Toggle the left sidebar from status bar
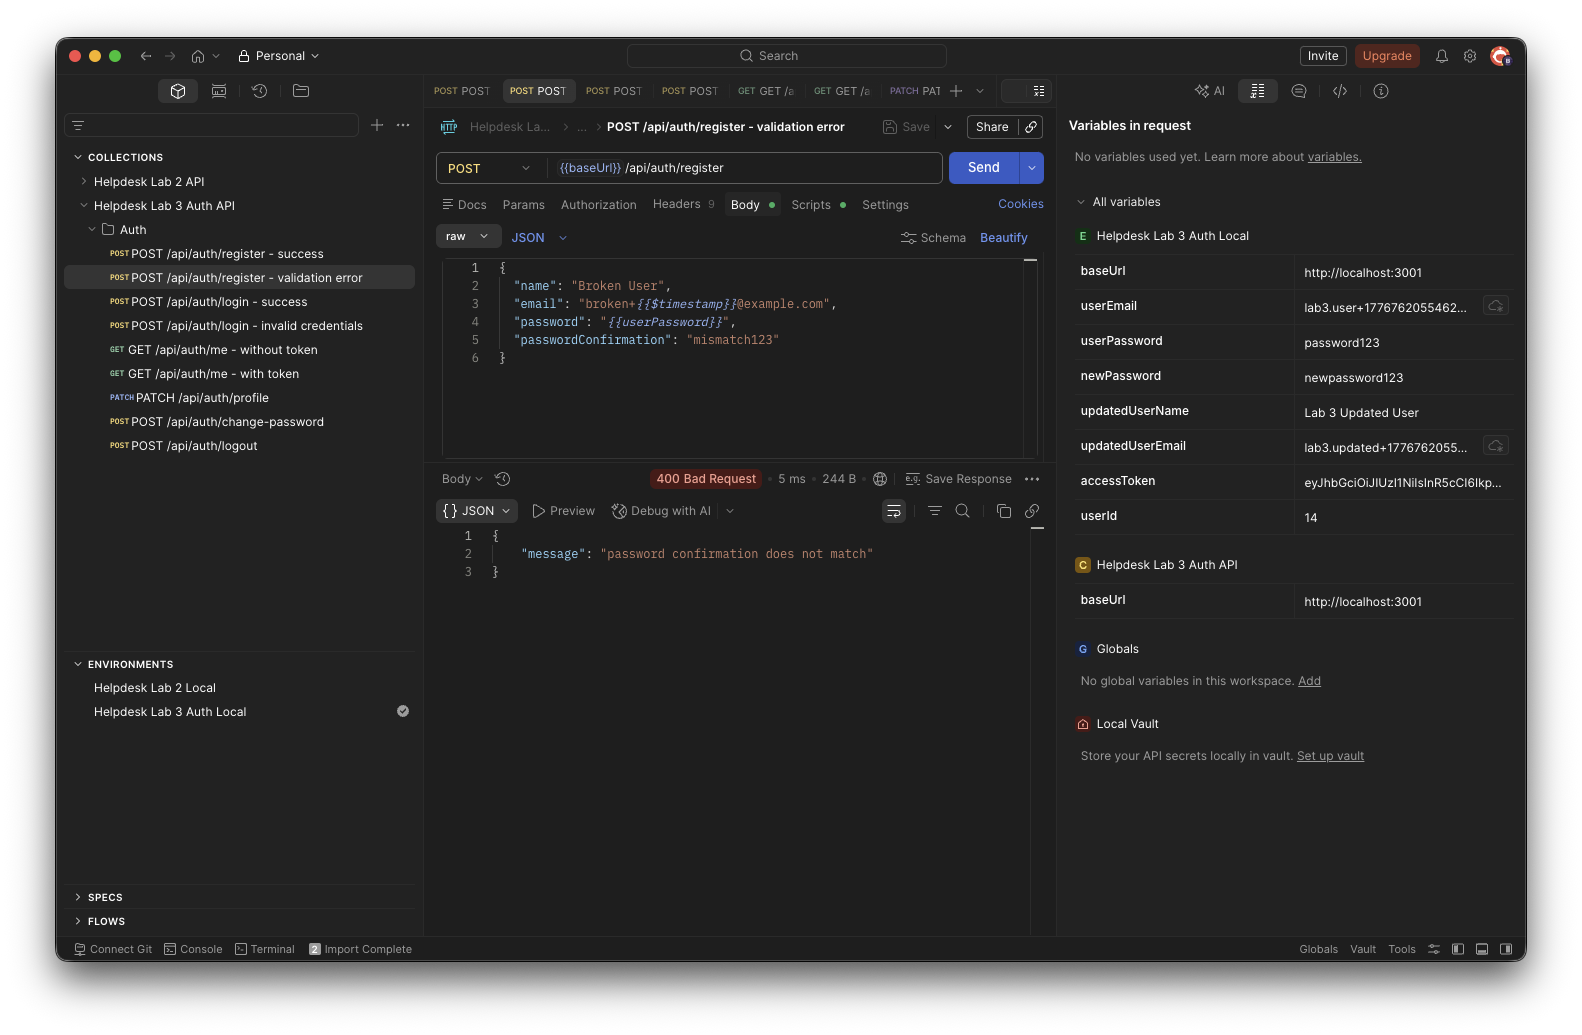This screenshot has width=1582, height=1035. [1458, 949]
